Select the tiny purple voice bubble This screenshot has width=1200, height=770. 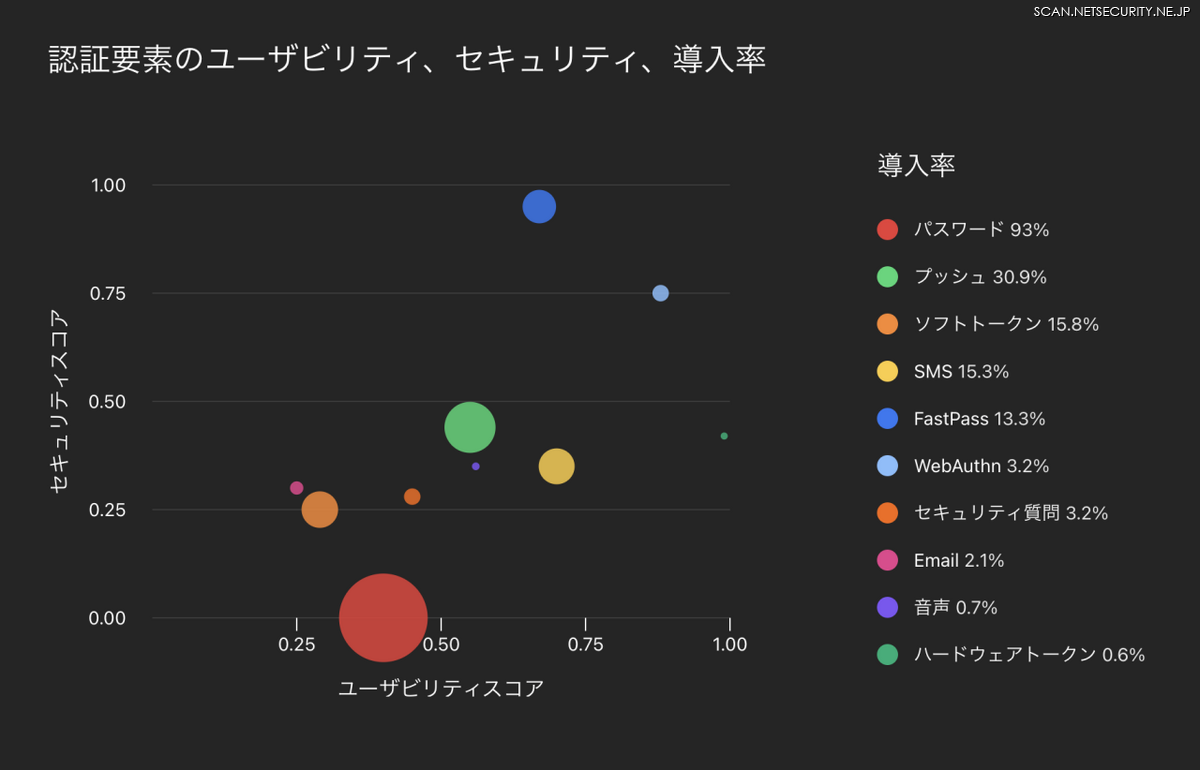pyautogui.click(x=476, y=466)
